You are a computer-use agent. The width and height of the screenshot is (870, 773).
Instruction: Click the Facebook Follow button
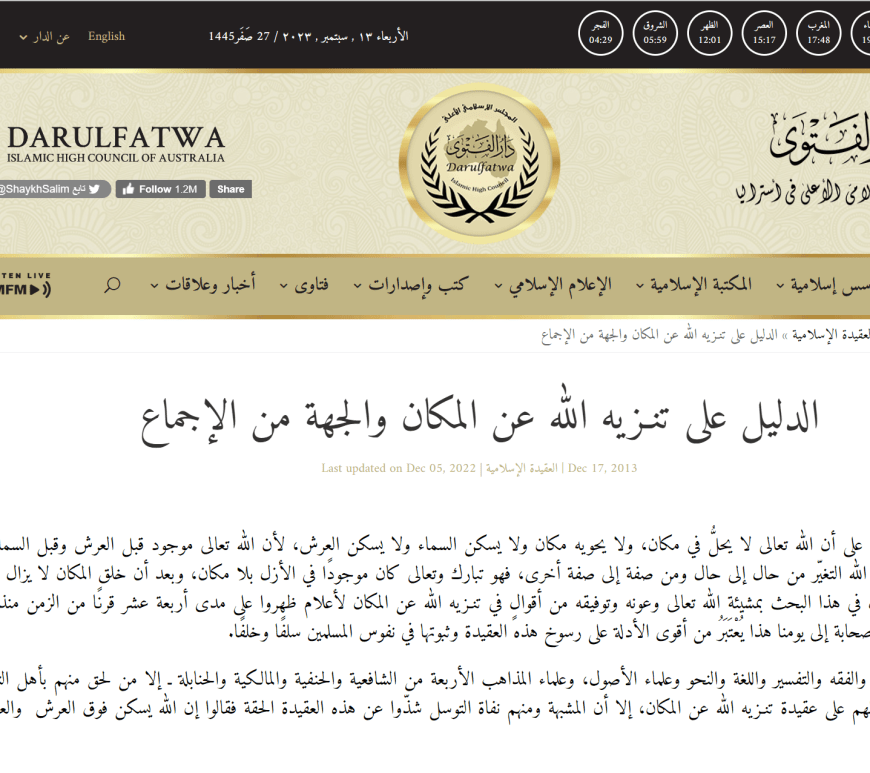[x=161, y=189]
